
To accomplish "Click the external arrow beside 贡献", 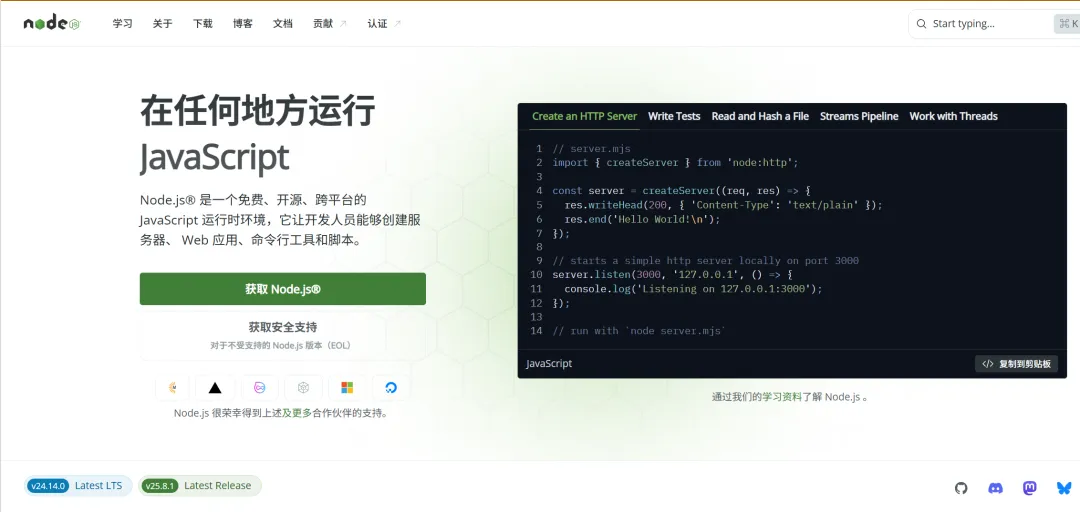I will point(343,23).
